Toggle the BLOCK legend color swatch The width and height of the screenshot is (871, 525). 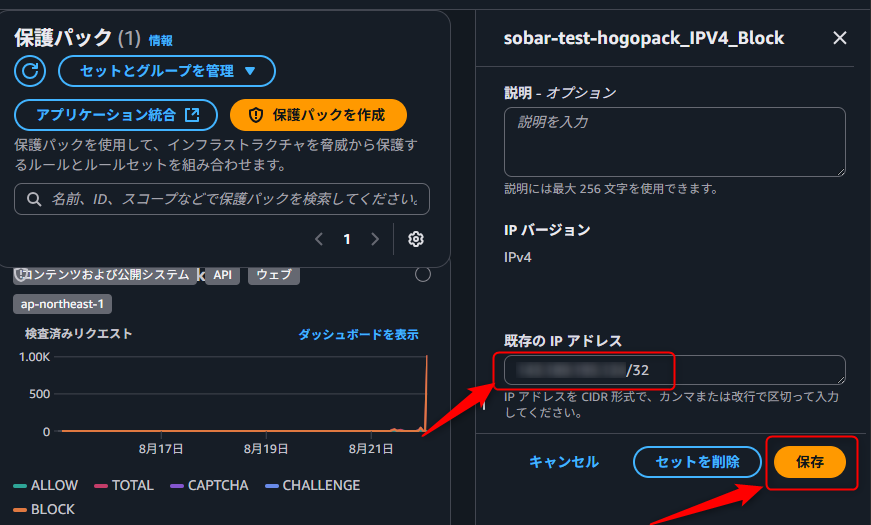point(20,509)
